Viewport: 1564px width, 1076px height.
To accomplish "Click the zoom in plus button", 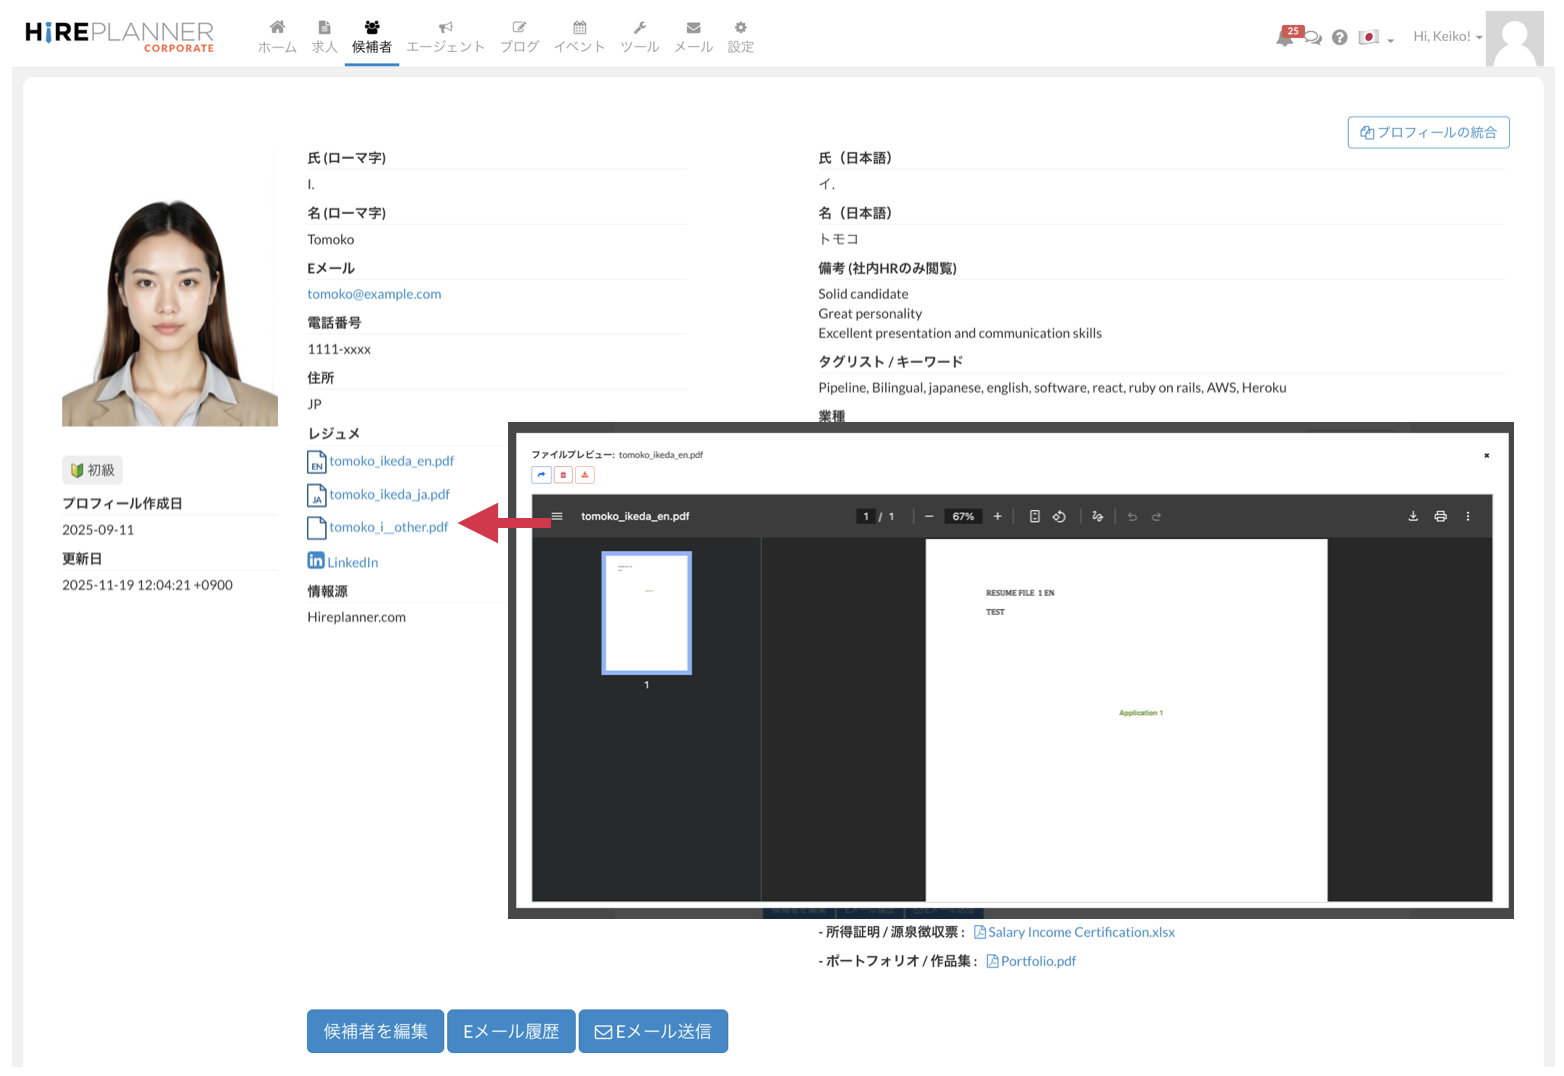I will 997,516.
